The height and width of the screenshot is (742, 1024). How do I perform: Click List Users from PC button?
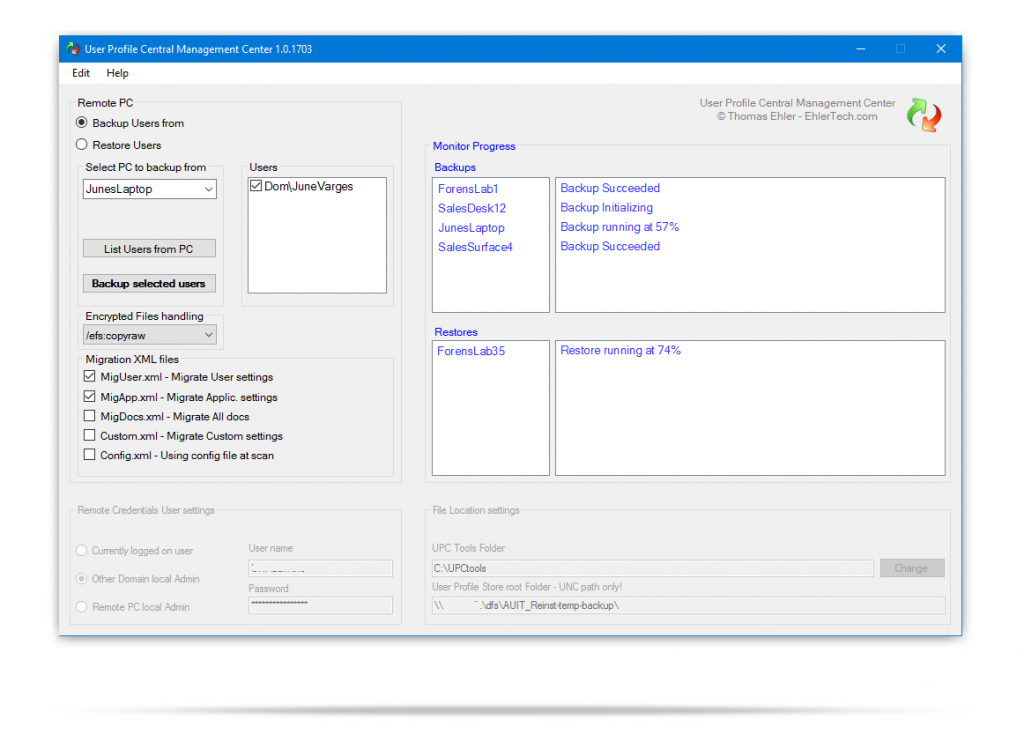[149, 249]
